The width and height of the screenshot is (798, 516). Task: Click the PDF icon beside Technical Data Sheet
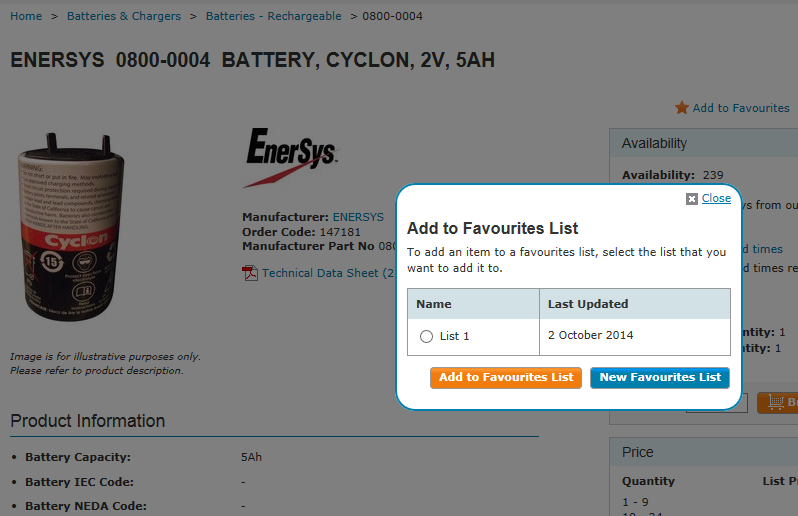pos(249,273)
